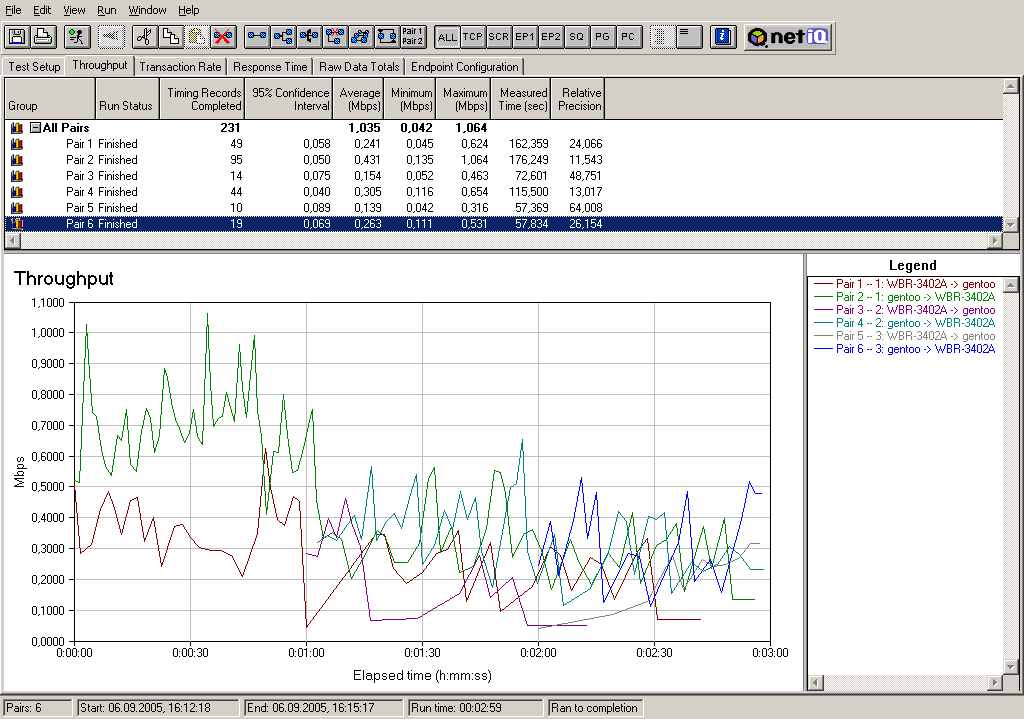Toggle the EP1 grouping button
Screen dimensions: 1024x719
pyautogui.click(x=525, y=37)
